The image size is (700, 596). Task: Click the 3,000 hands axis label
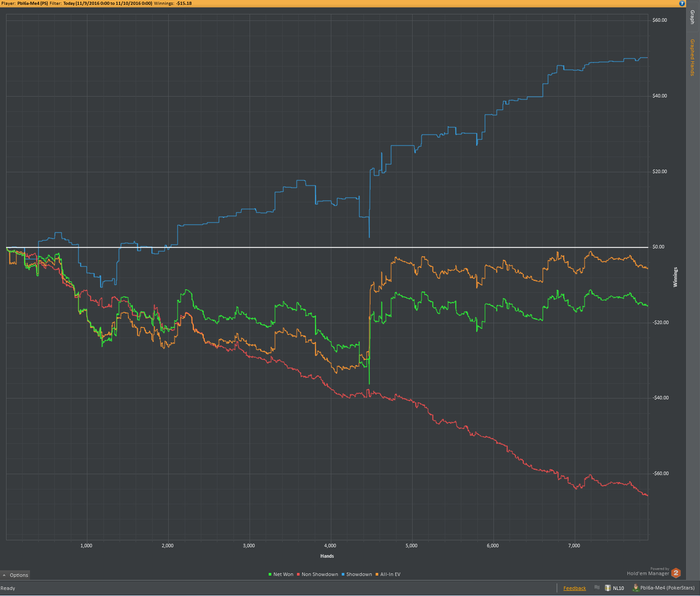(249, 546)
